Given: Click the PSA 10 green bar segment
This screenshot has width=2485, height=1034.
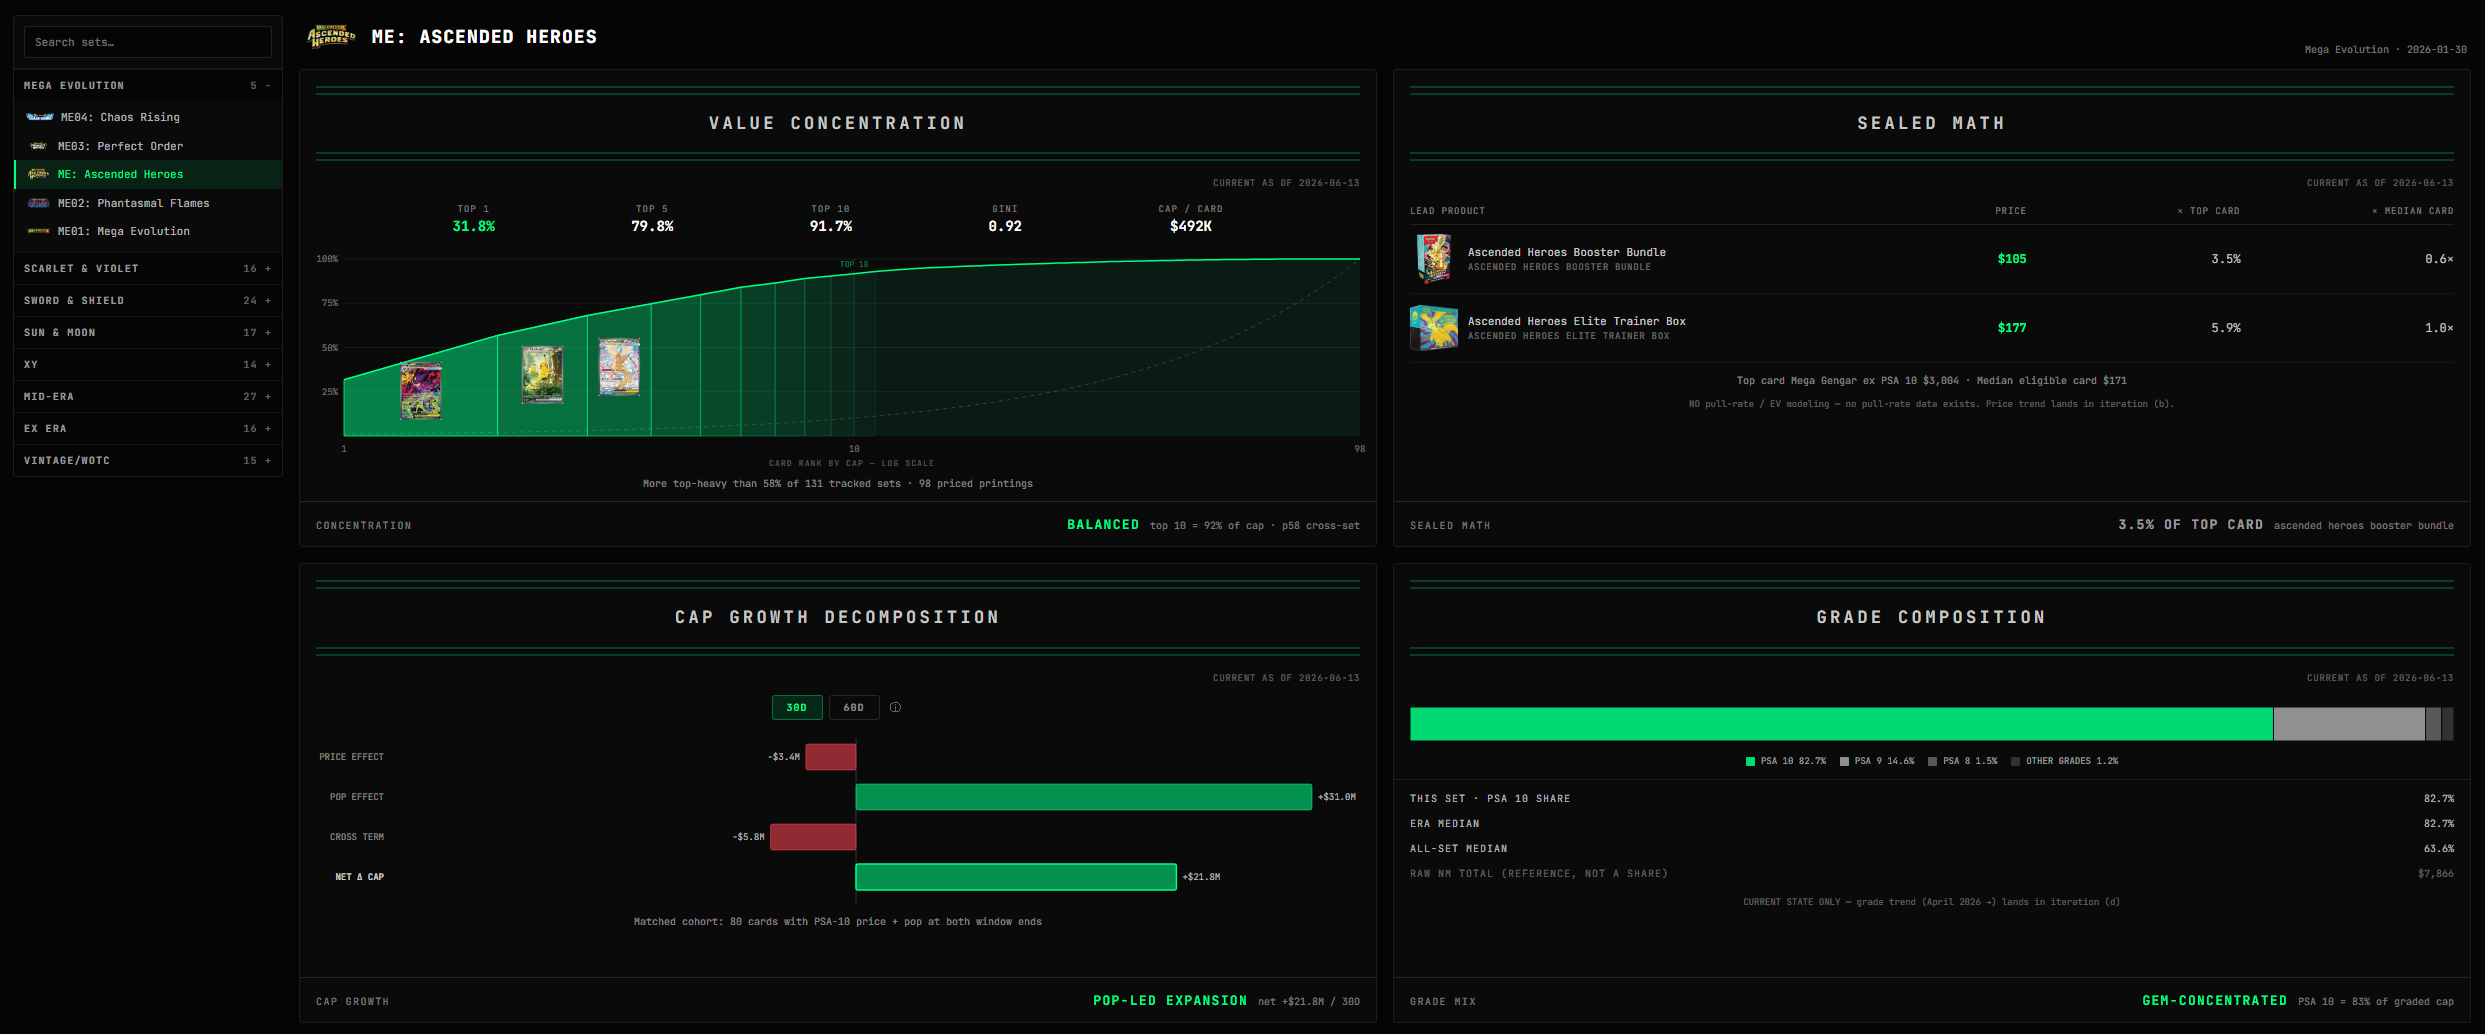Looking at the screenshot, I should point(1841,724).
